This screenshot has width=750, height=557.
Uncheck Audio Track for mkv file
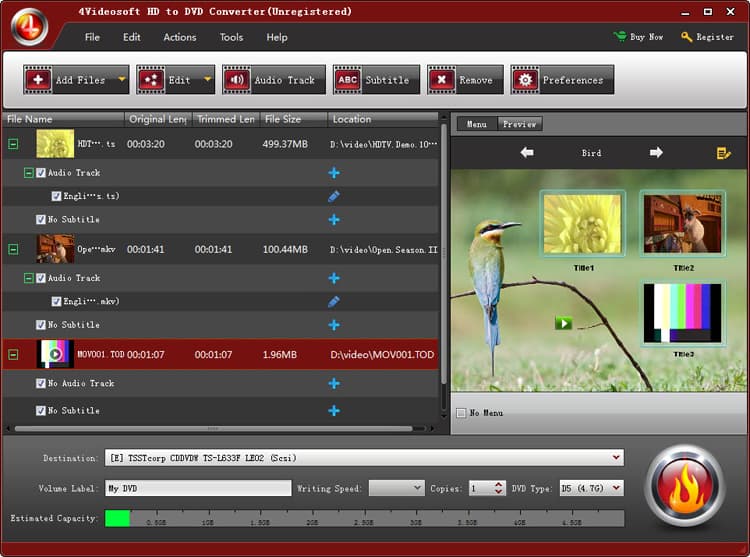(x=41, y=278)
